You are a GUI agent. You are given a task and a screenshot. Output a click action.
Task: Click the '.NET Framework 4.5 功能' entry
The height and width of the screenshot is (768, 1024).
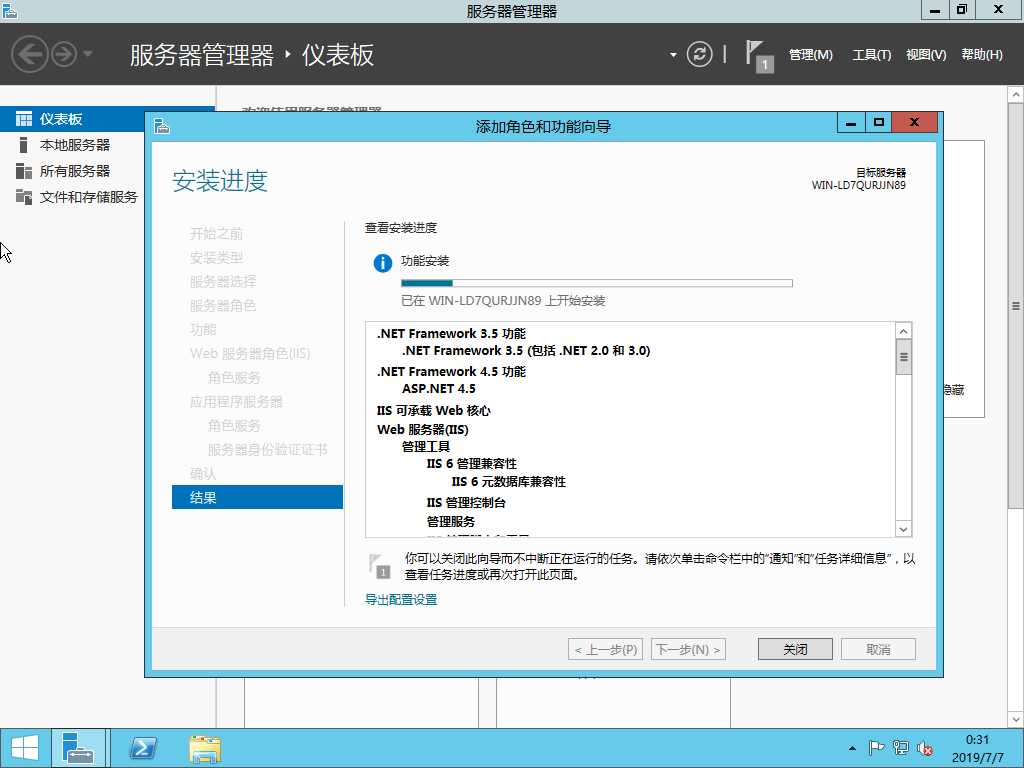(451, 372)
